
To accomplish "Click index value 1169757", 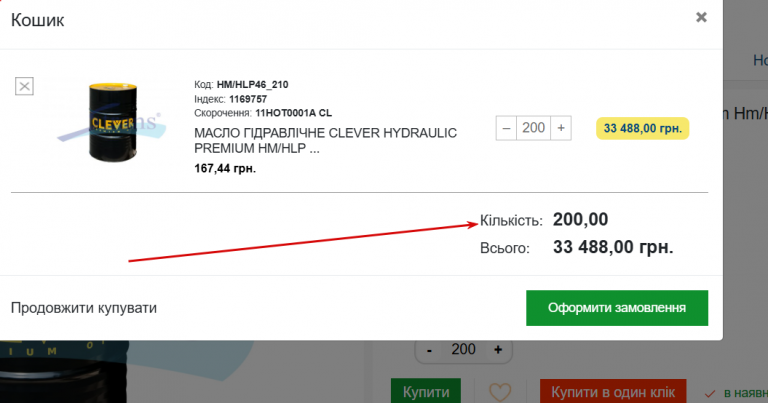I will (248, 99).
